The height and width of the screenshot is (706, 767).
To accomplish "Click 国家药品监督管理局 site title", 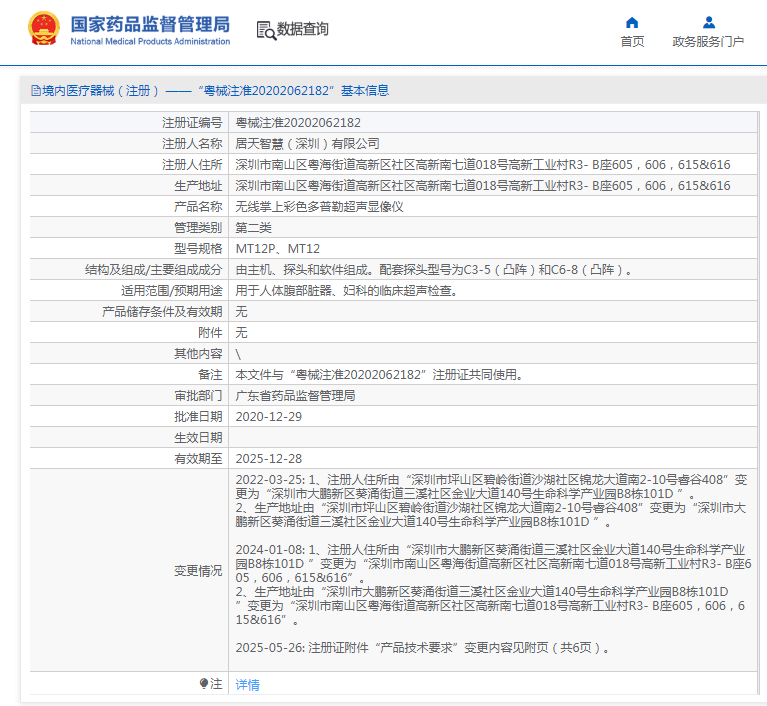I will (x=150, y=24).
